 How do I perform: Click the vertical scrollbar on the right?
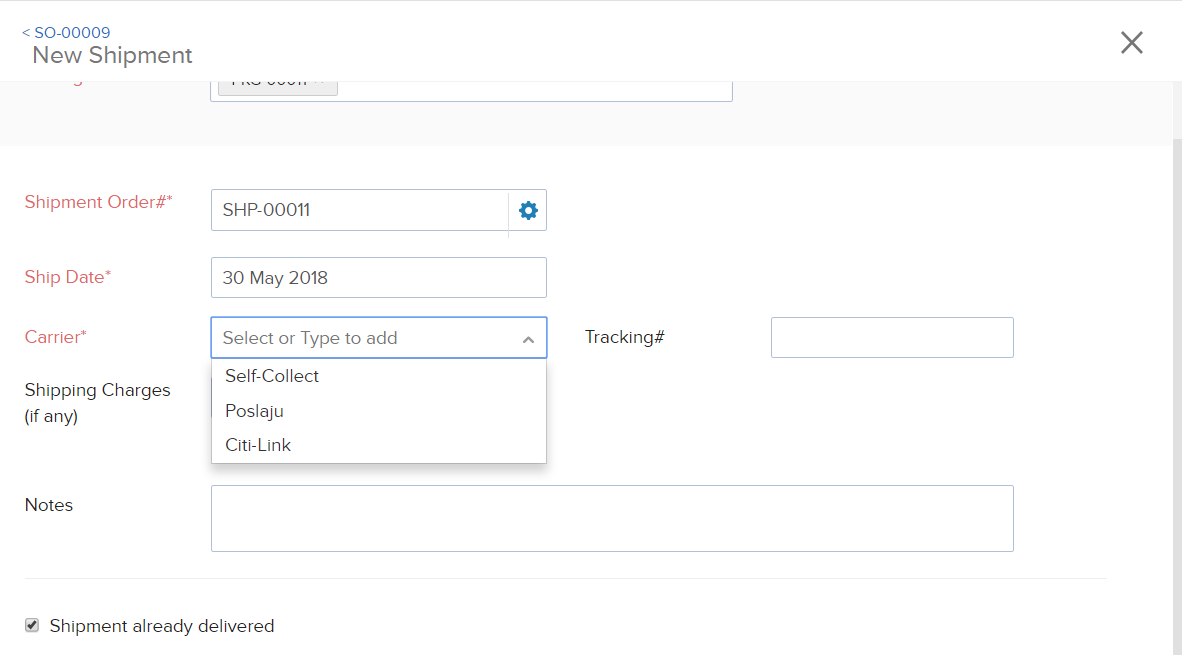(x=1176, y=400)
